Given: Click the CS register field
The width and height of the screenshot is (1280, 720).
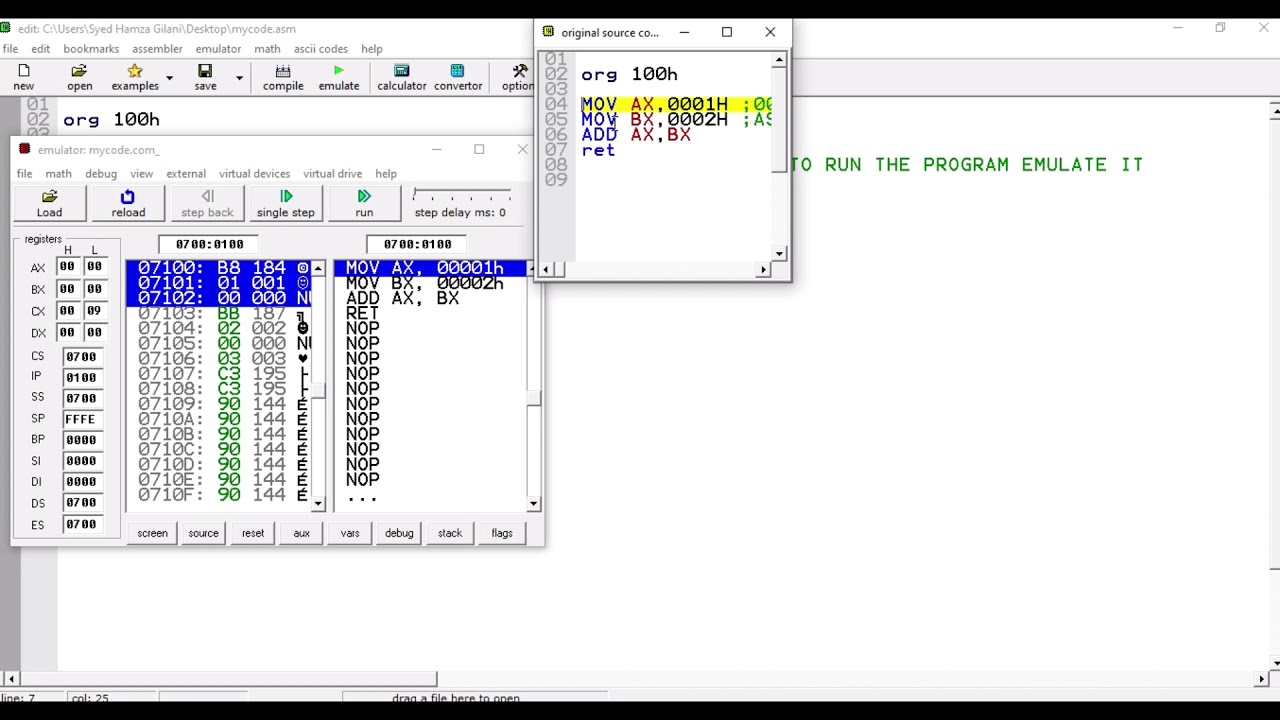Looking at the screenshot, I should pos(81,357).
